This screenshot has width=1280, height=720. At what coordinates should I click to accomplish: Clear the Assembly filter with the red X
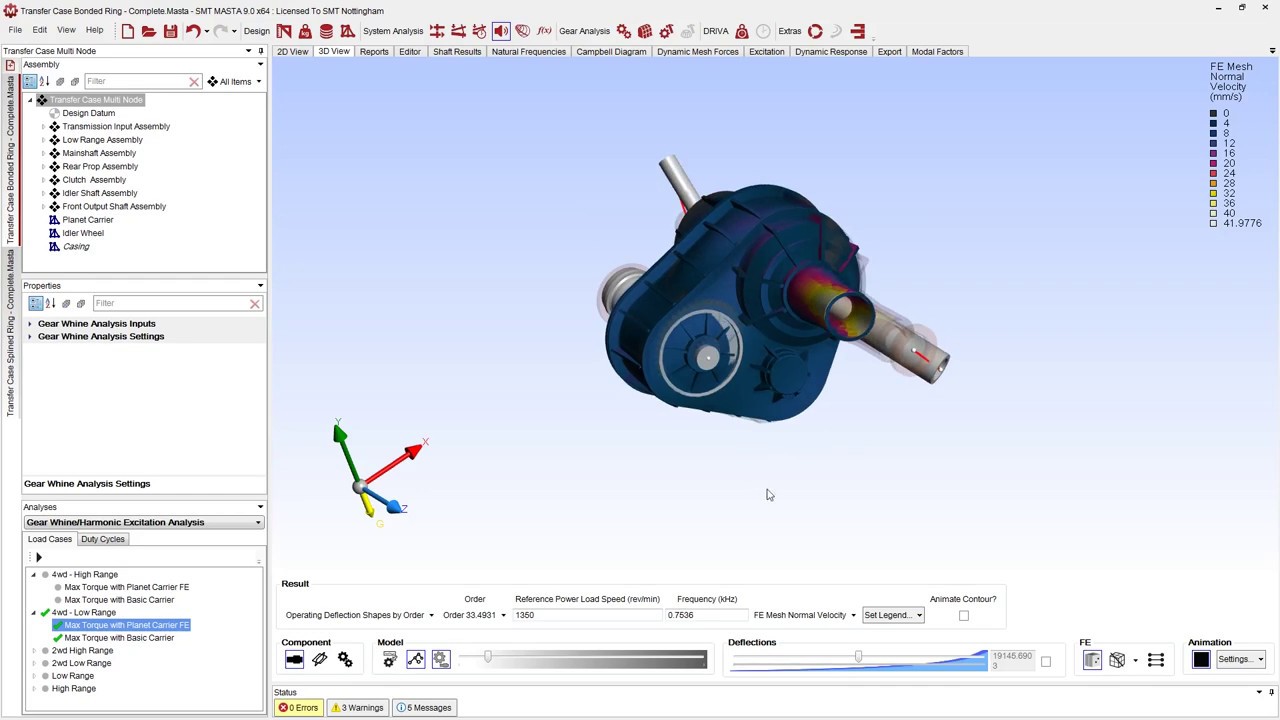(x=194, y=82)
